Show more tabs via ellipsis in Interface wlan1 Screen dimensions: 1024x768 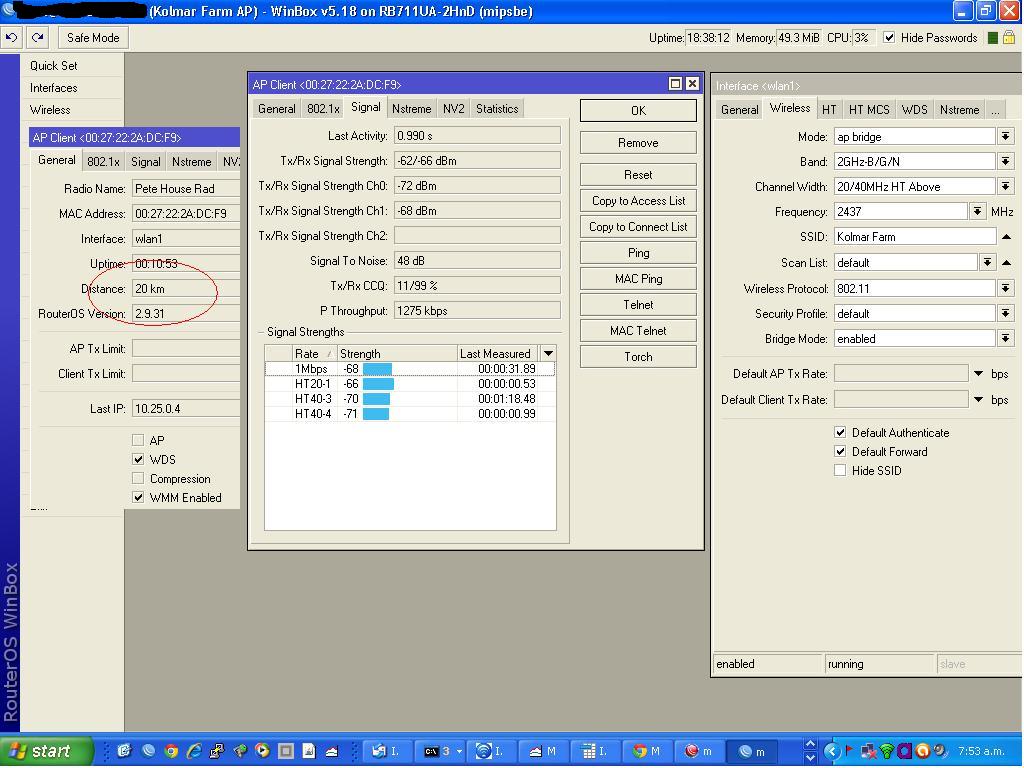click(995, 110)
